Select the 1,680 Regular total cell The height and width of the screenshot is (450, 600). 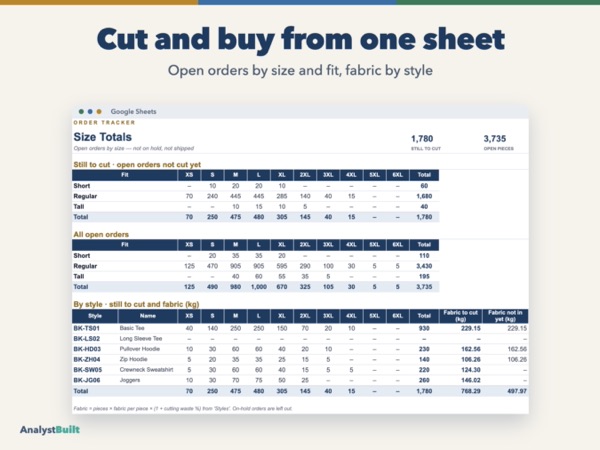click(424, 196)
